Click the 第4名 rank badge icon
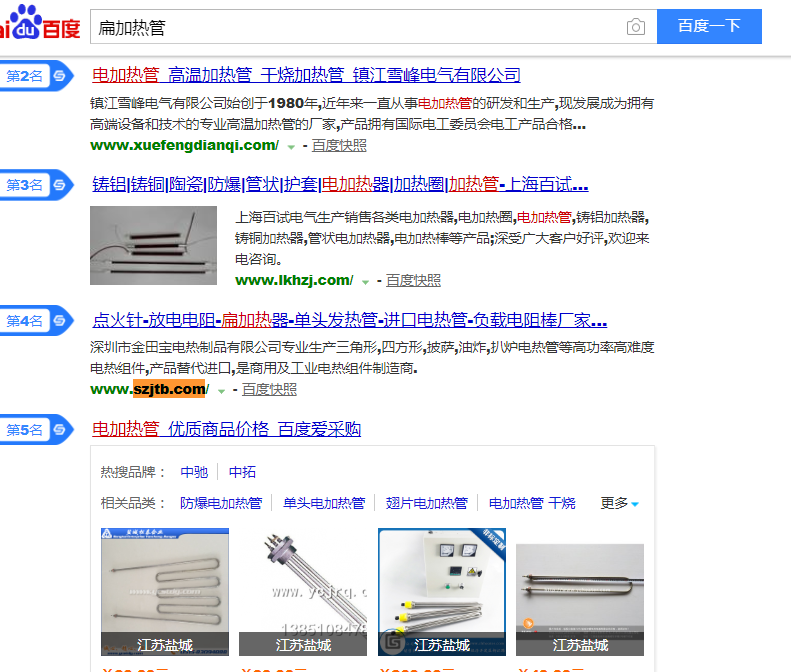 (x=35, y=321)
